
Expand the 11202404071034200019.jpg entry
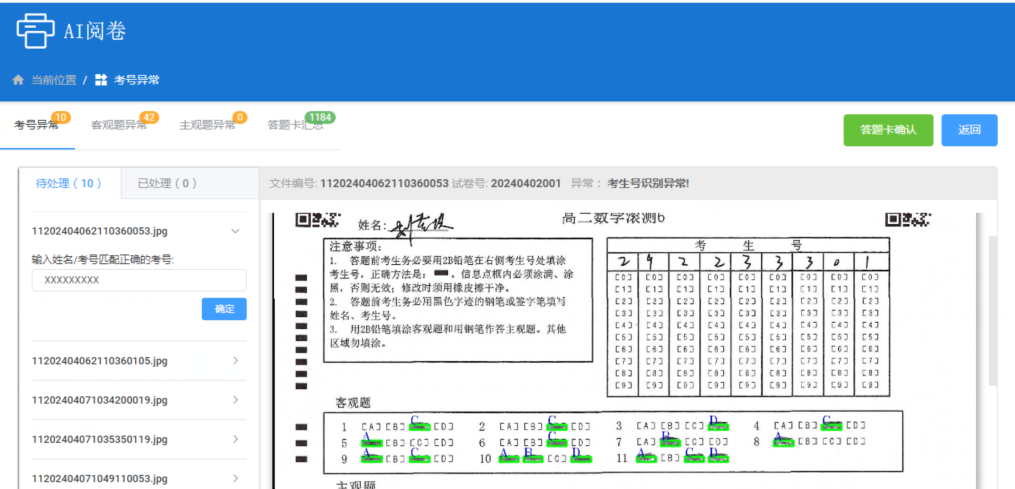pyautogui.click(x=235, y=400)
